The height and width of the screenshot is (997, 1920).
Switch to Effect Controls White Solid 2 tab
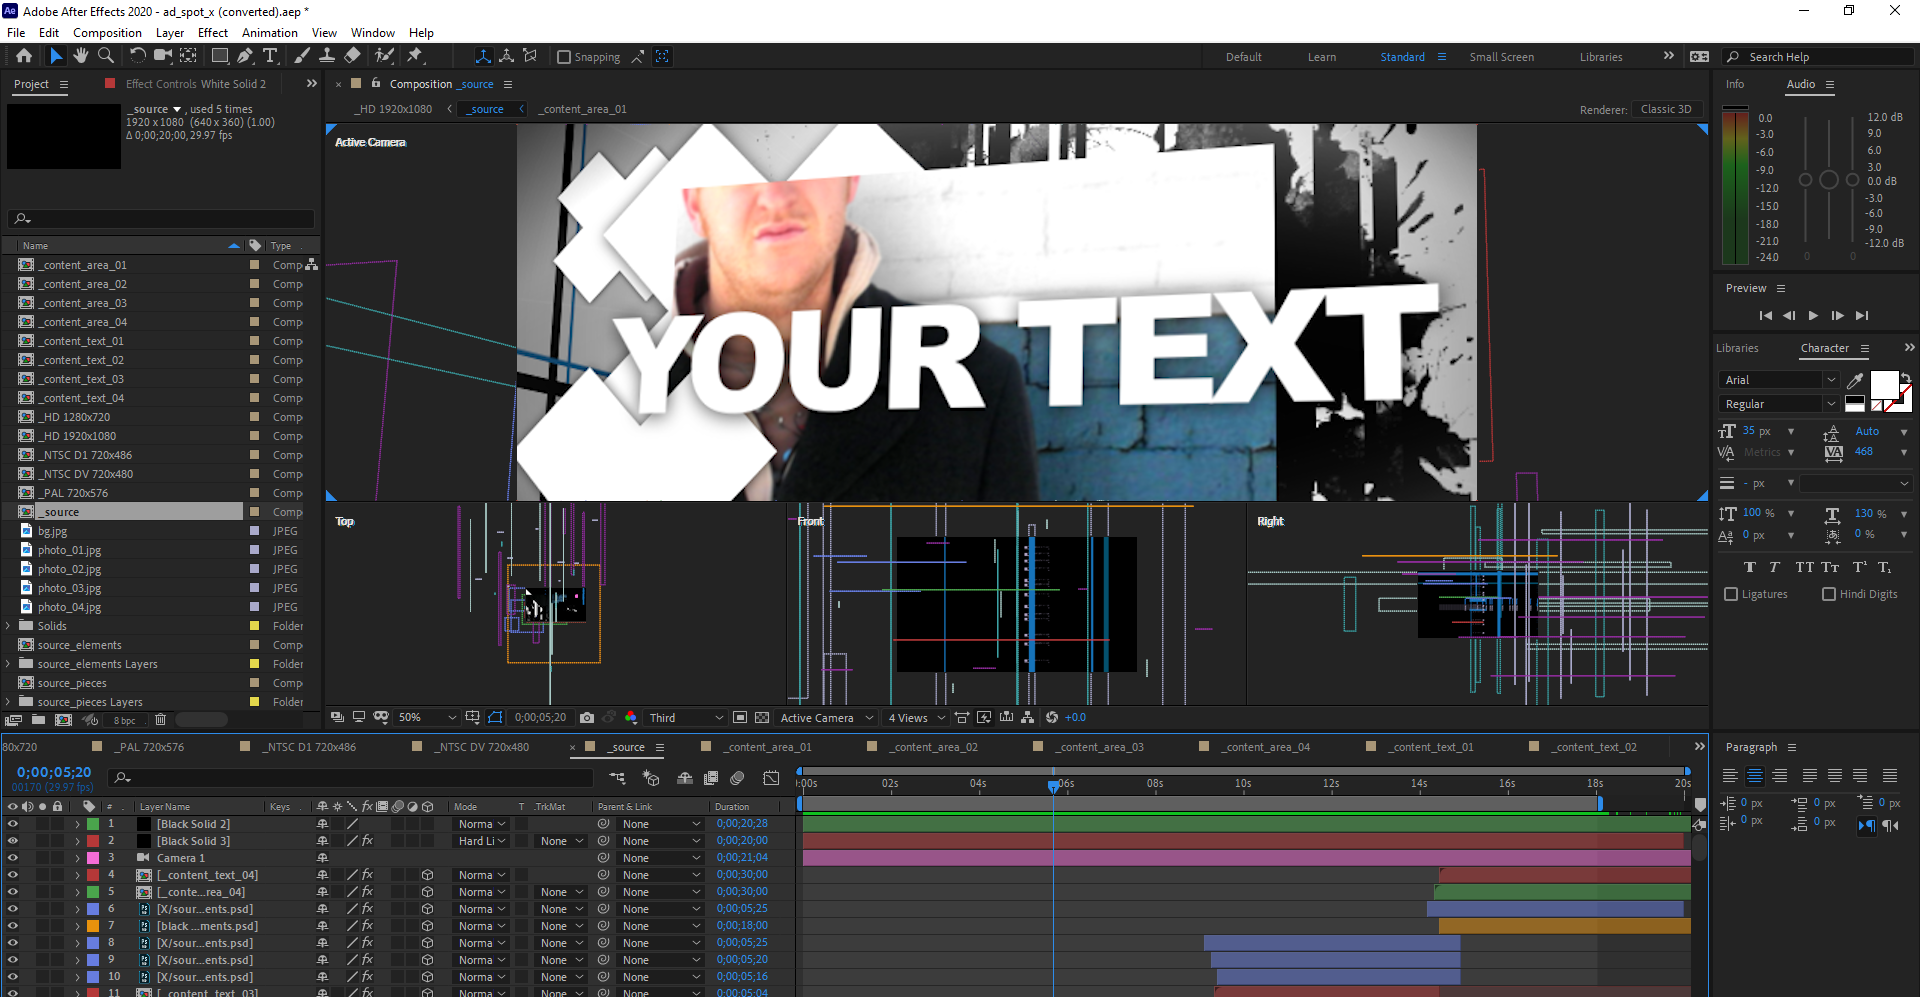point(196,84)
